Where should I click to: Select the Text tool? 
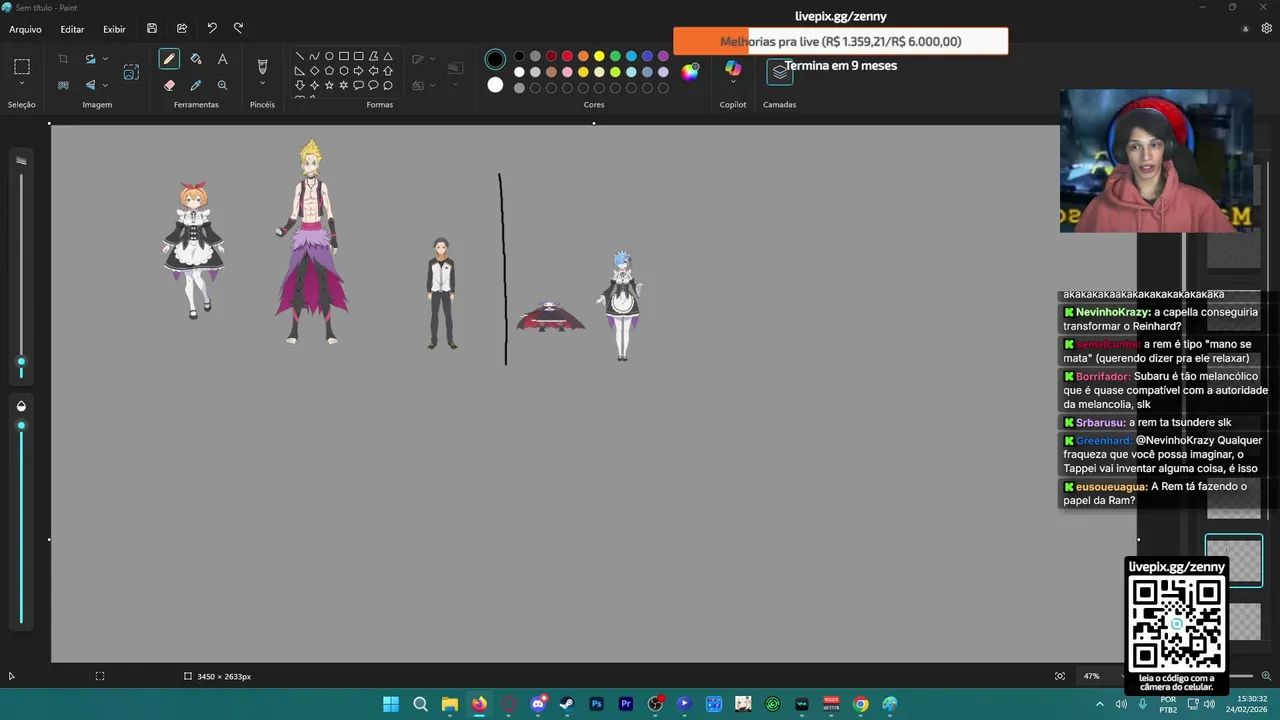click(222, 59)
